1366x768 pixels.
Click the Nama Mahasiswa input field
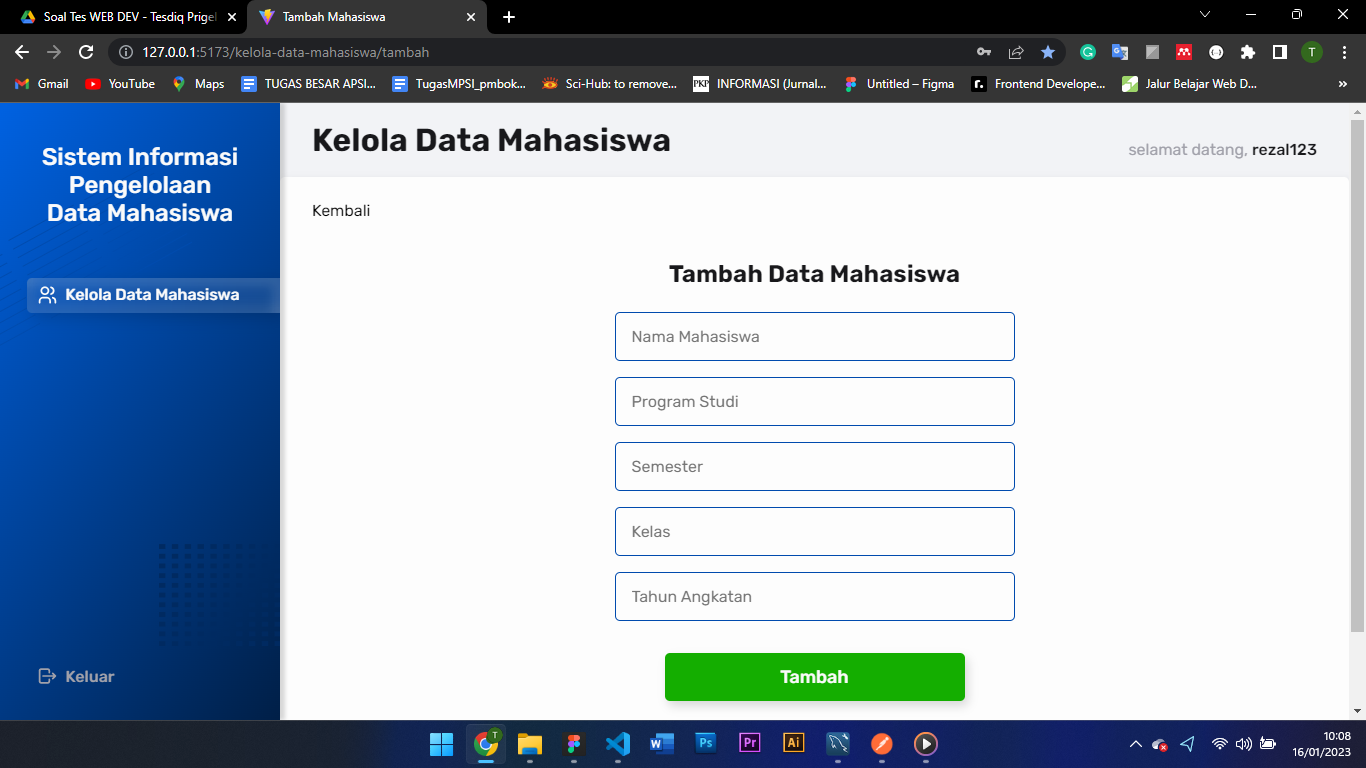point(814,336)
